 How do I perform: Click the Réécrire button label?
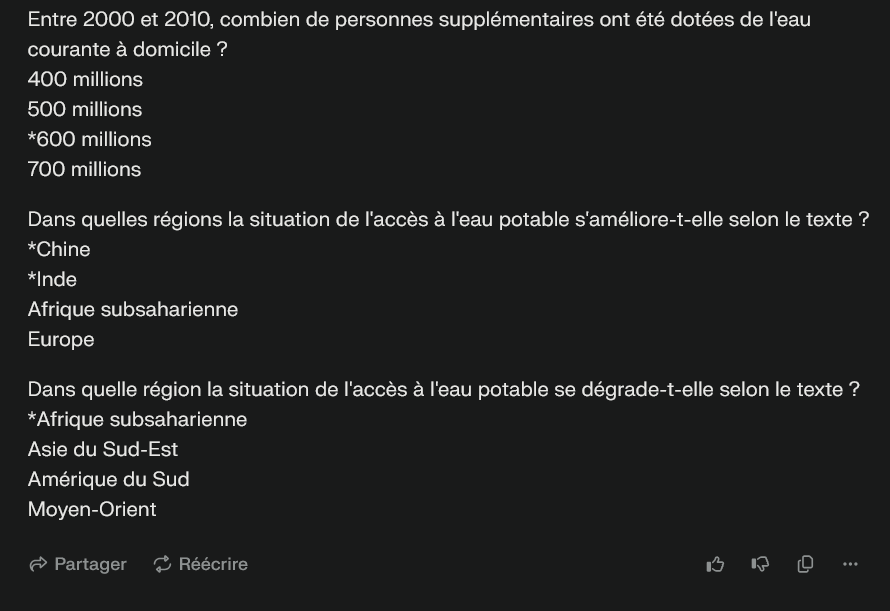(x=213, y=564)
